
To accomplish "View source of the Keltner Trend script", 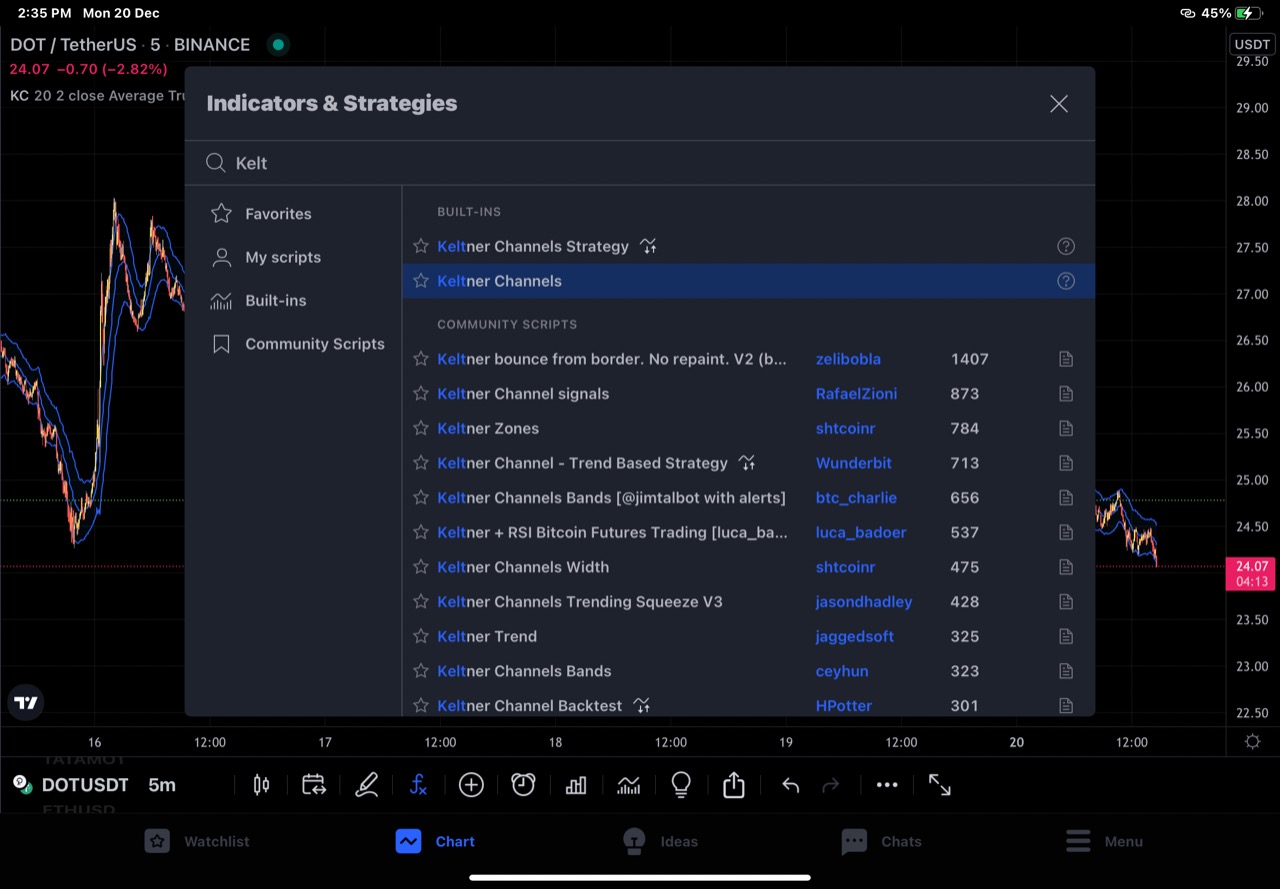I will click(x=1066, y=636).
